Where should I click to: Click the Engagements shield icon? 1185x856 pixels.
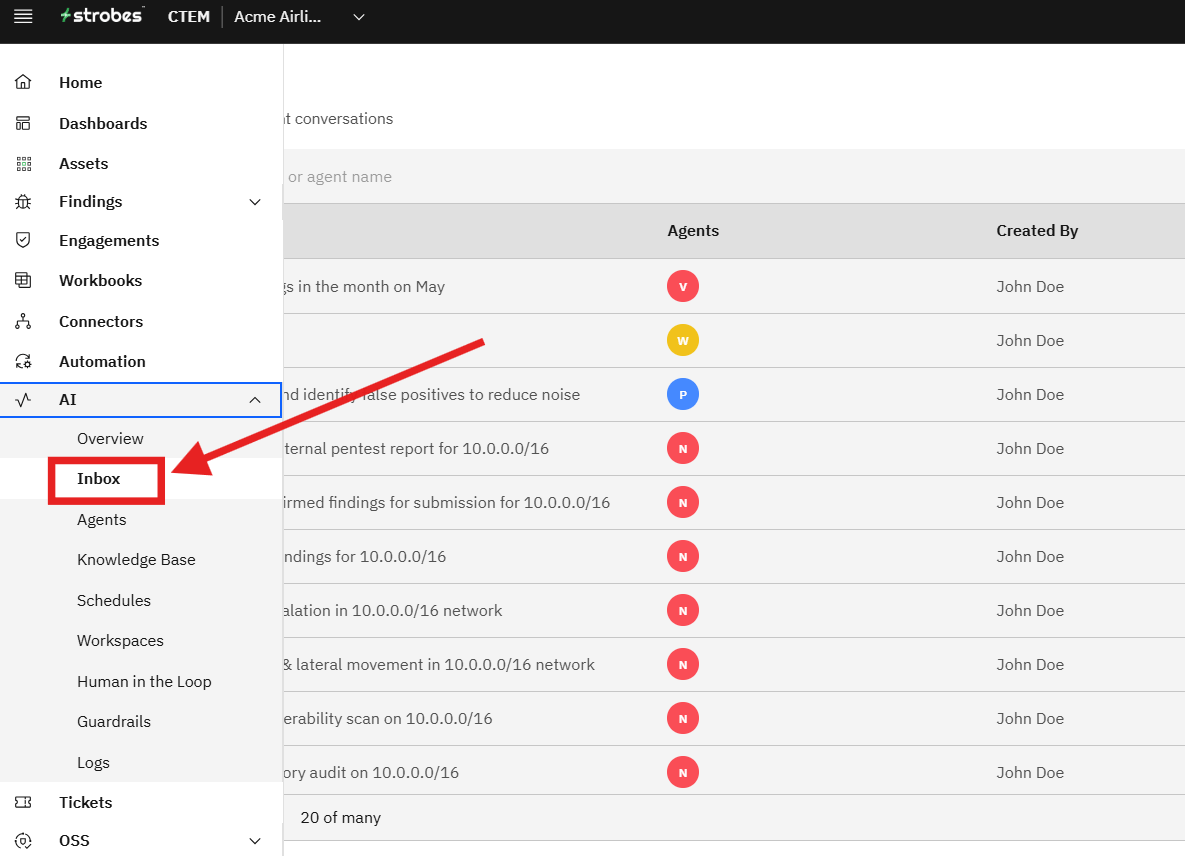click(23, 240)
